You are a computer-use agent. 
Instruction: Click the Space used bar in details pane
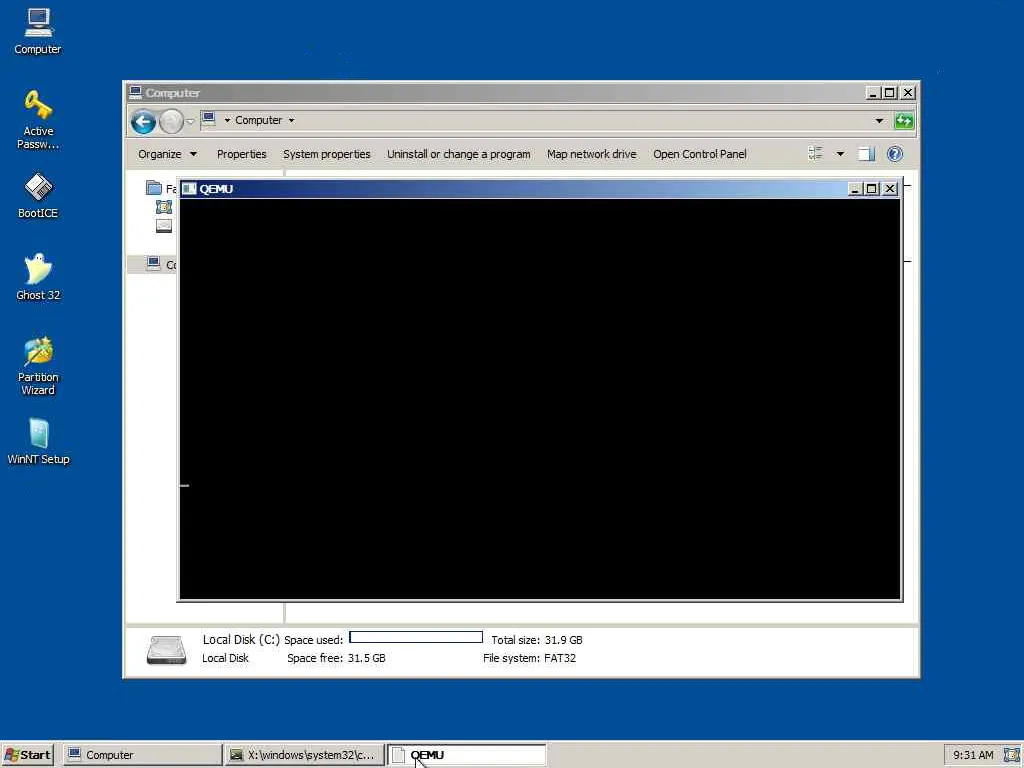[x=416, y=637]
